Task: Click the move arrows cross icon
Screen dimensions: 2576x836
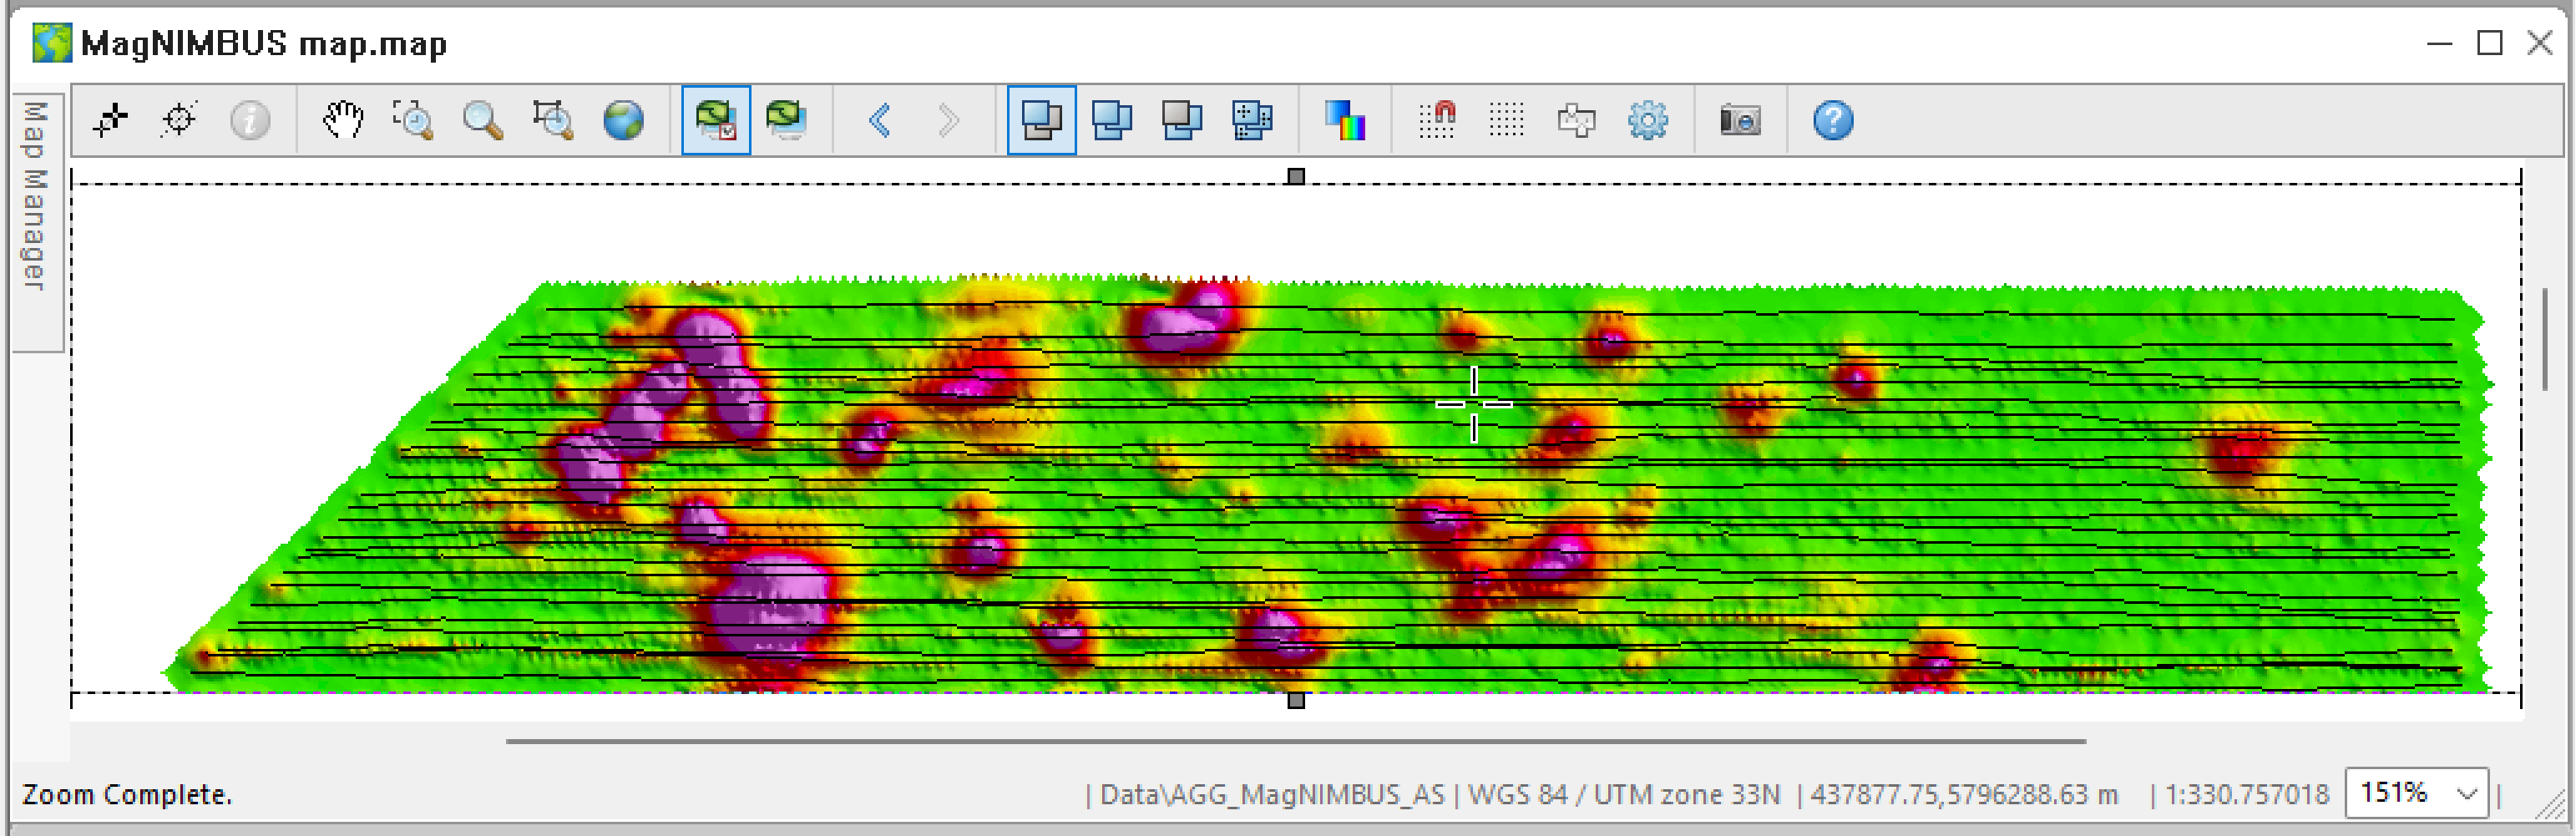Action: point(1577,120)
